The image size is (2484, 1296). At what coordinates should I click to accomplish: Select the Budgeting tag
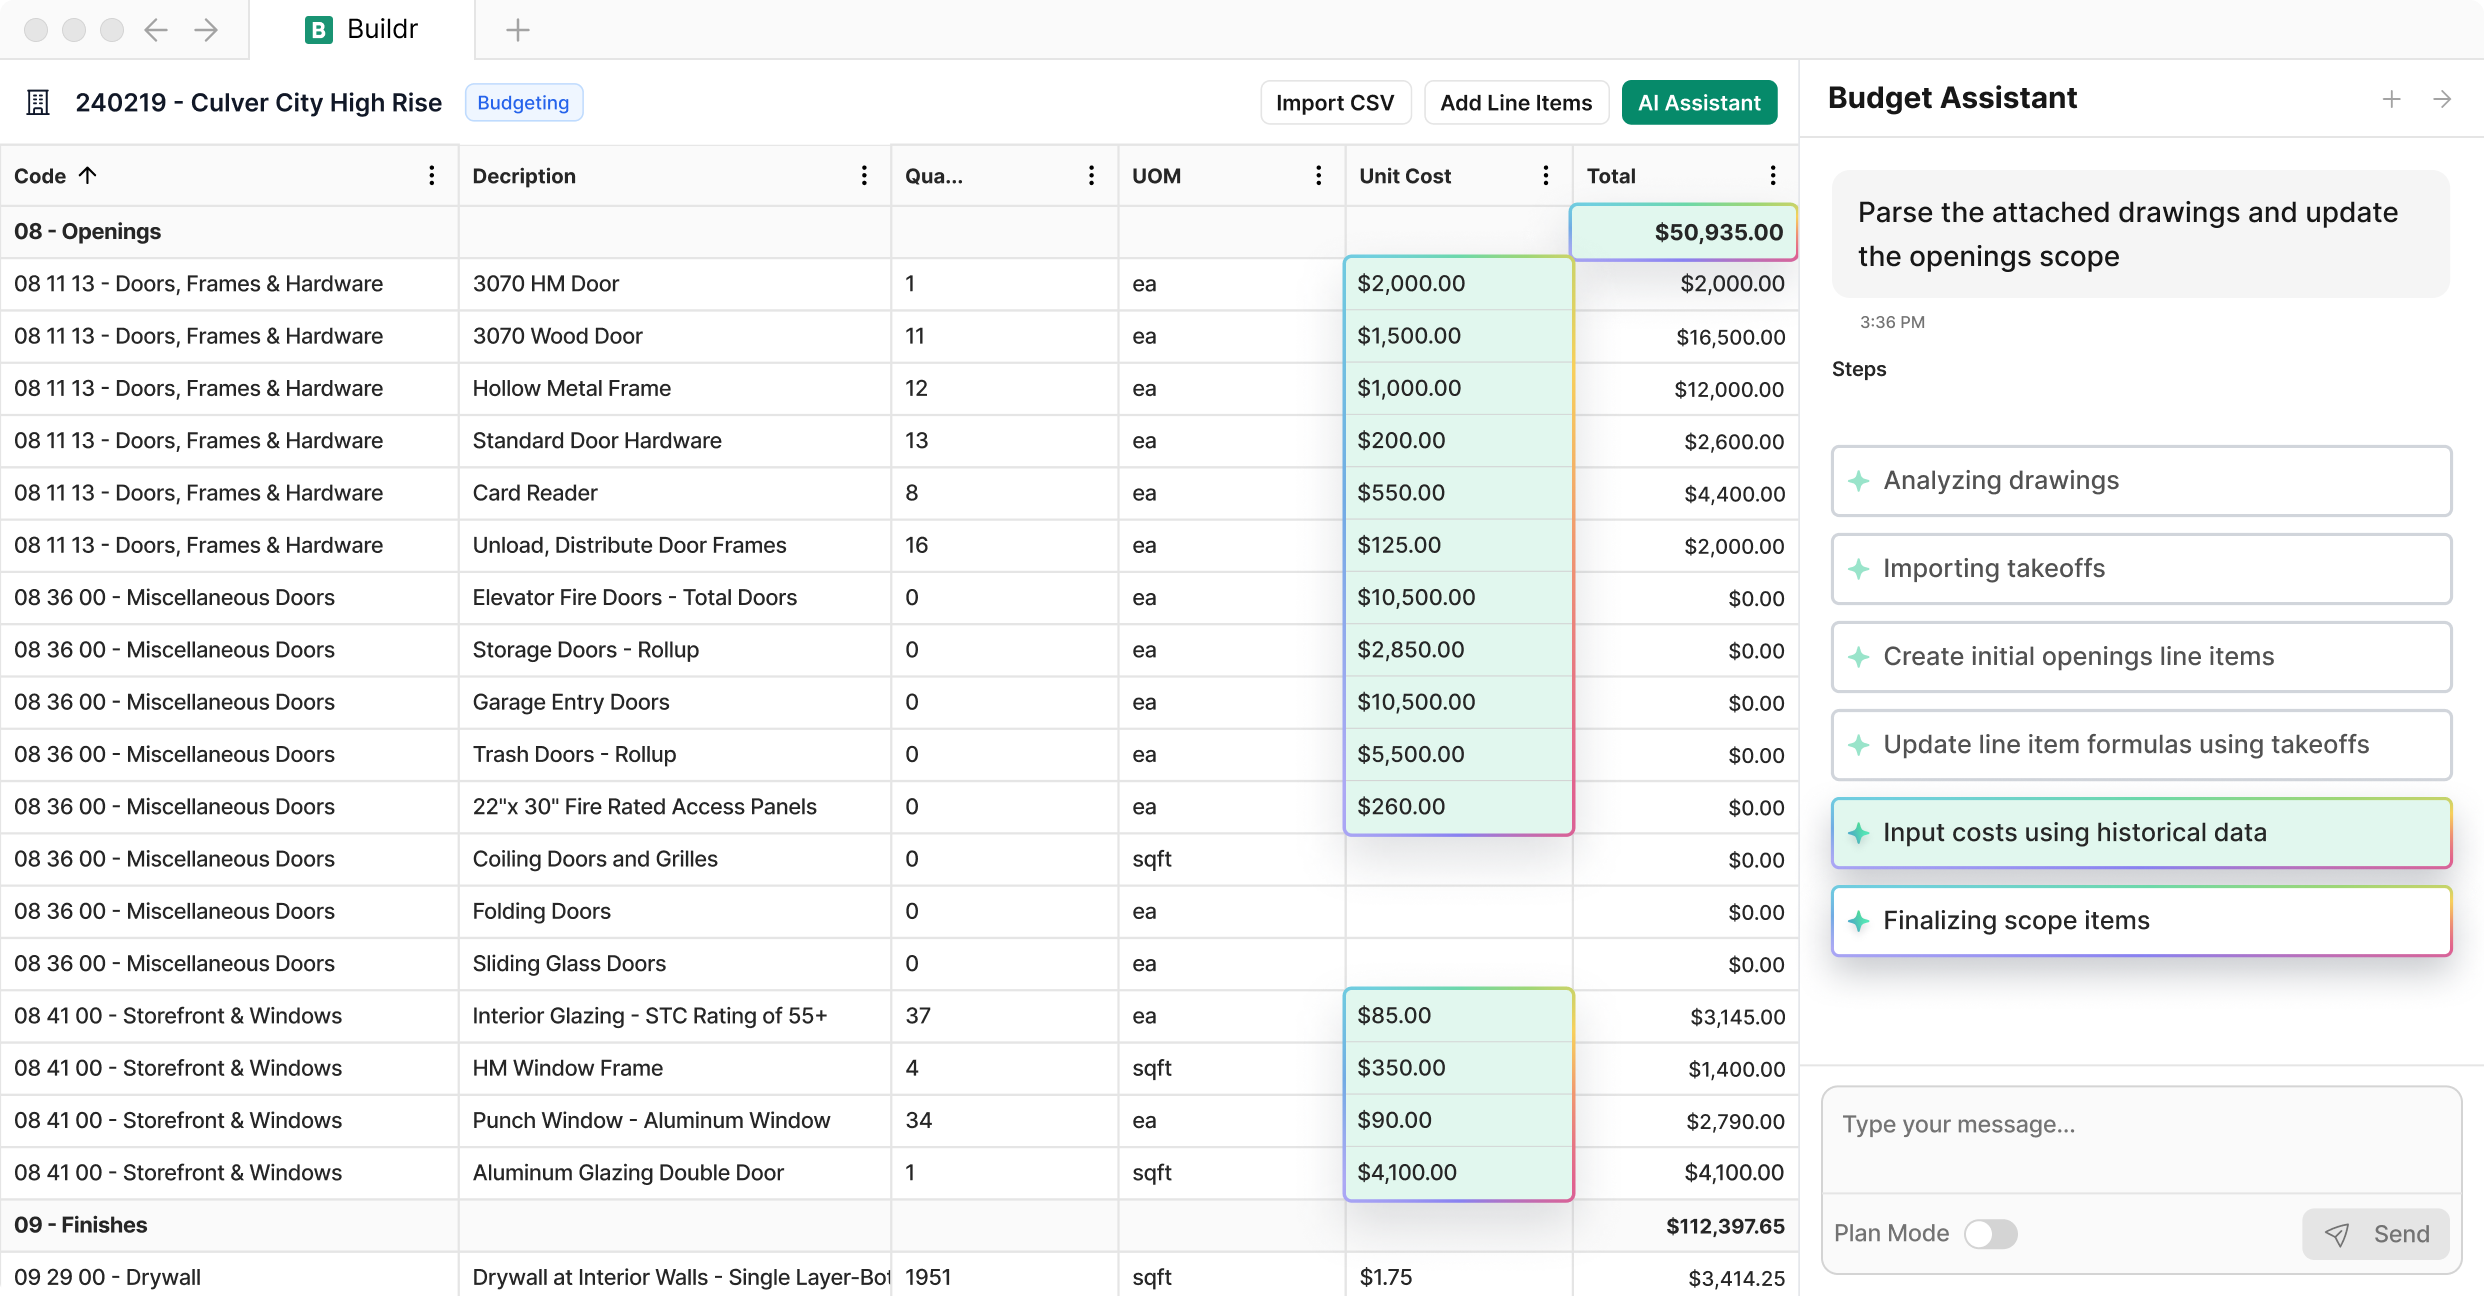(x=523, y=102)
